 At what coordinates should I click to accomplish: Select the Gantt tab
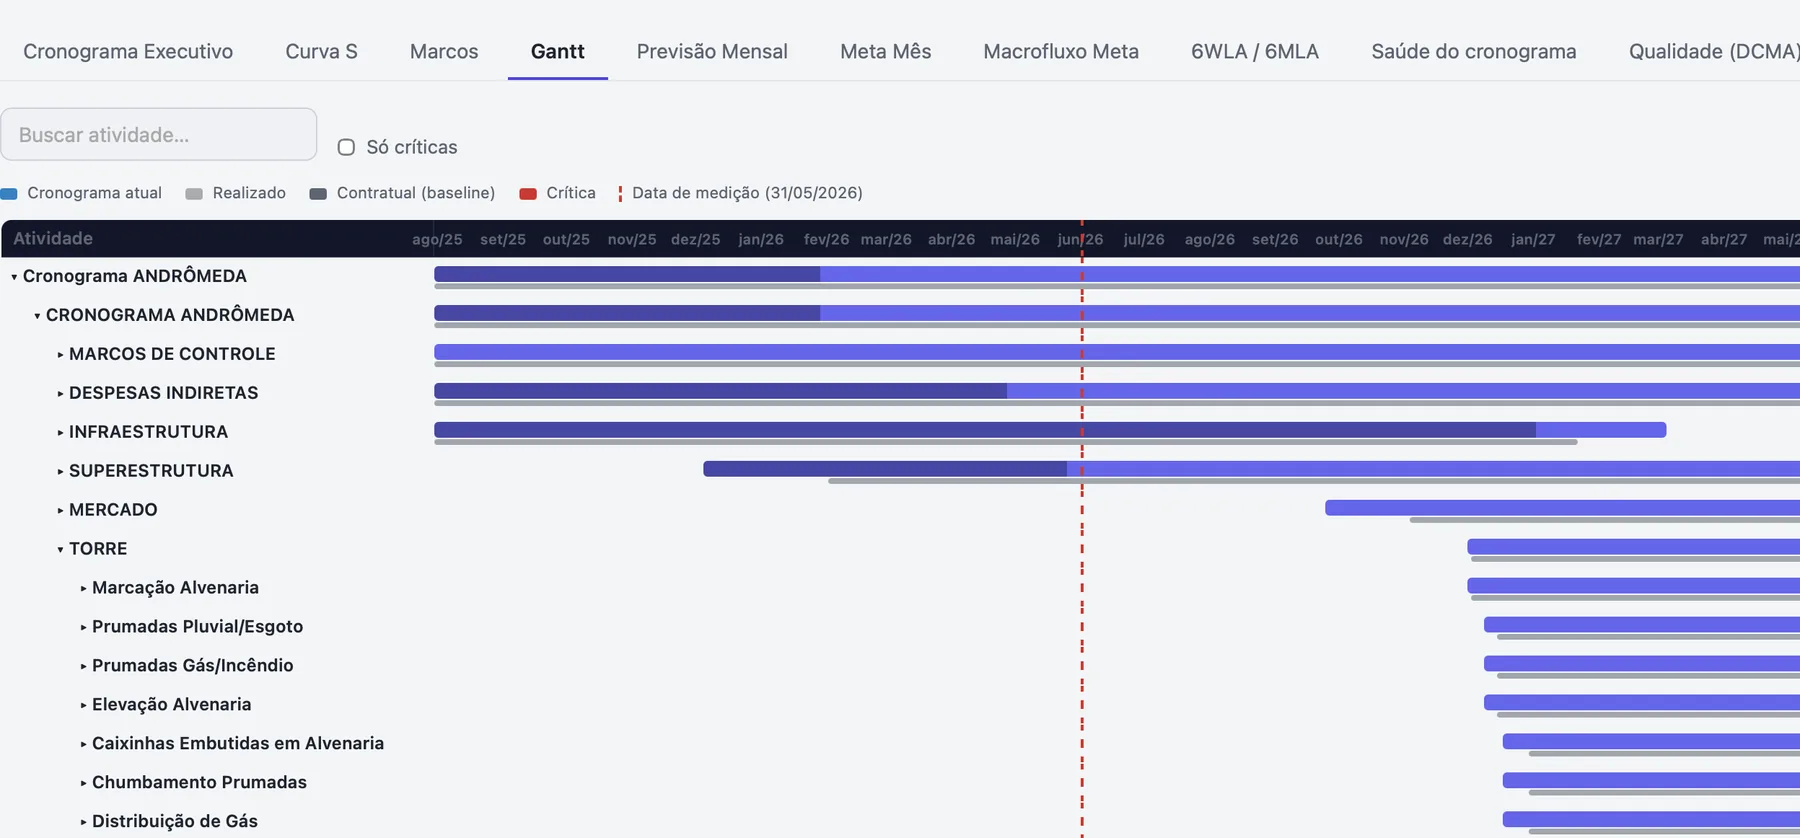[557, 51]
